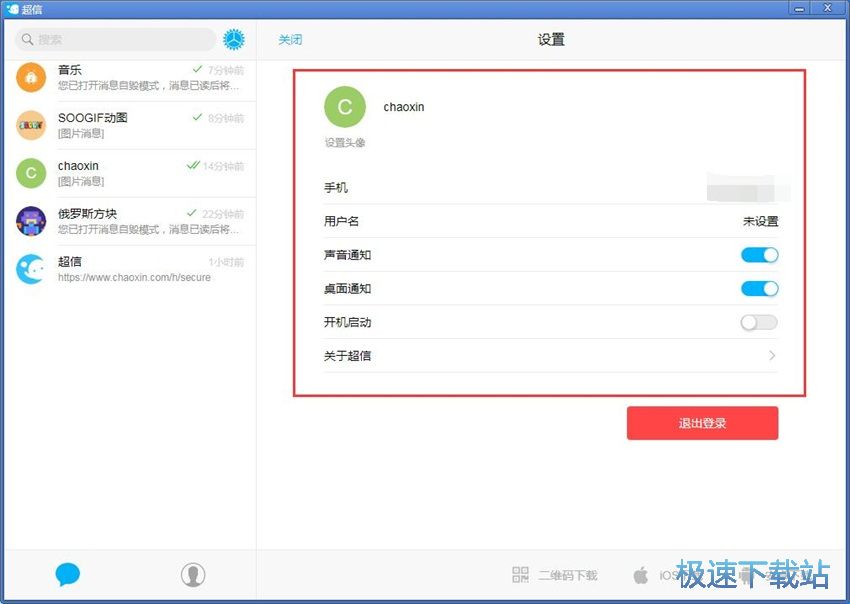The width and height of the screenshot is (850, 604).
Task: Click 设置头像 to set avatar
Action: point(345,143)
